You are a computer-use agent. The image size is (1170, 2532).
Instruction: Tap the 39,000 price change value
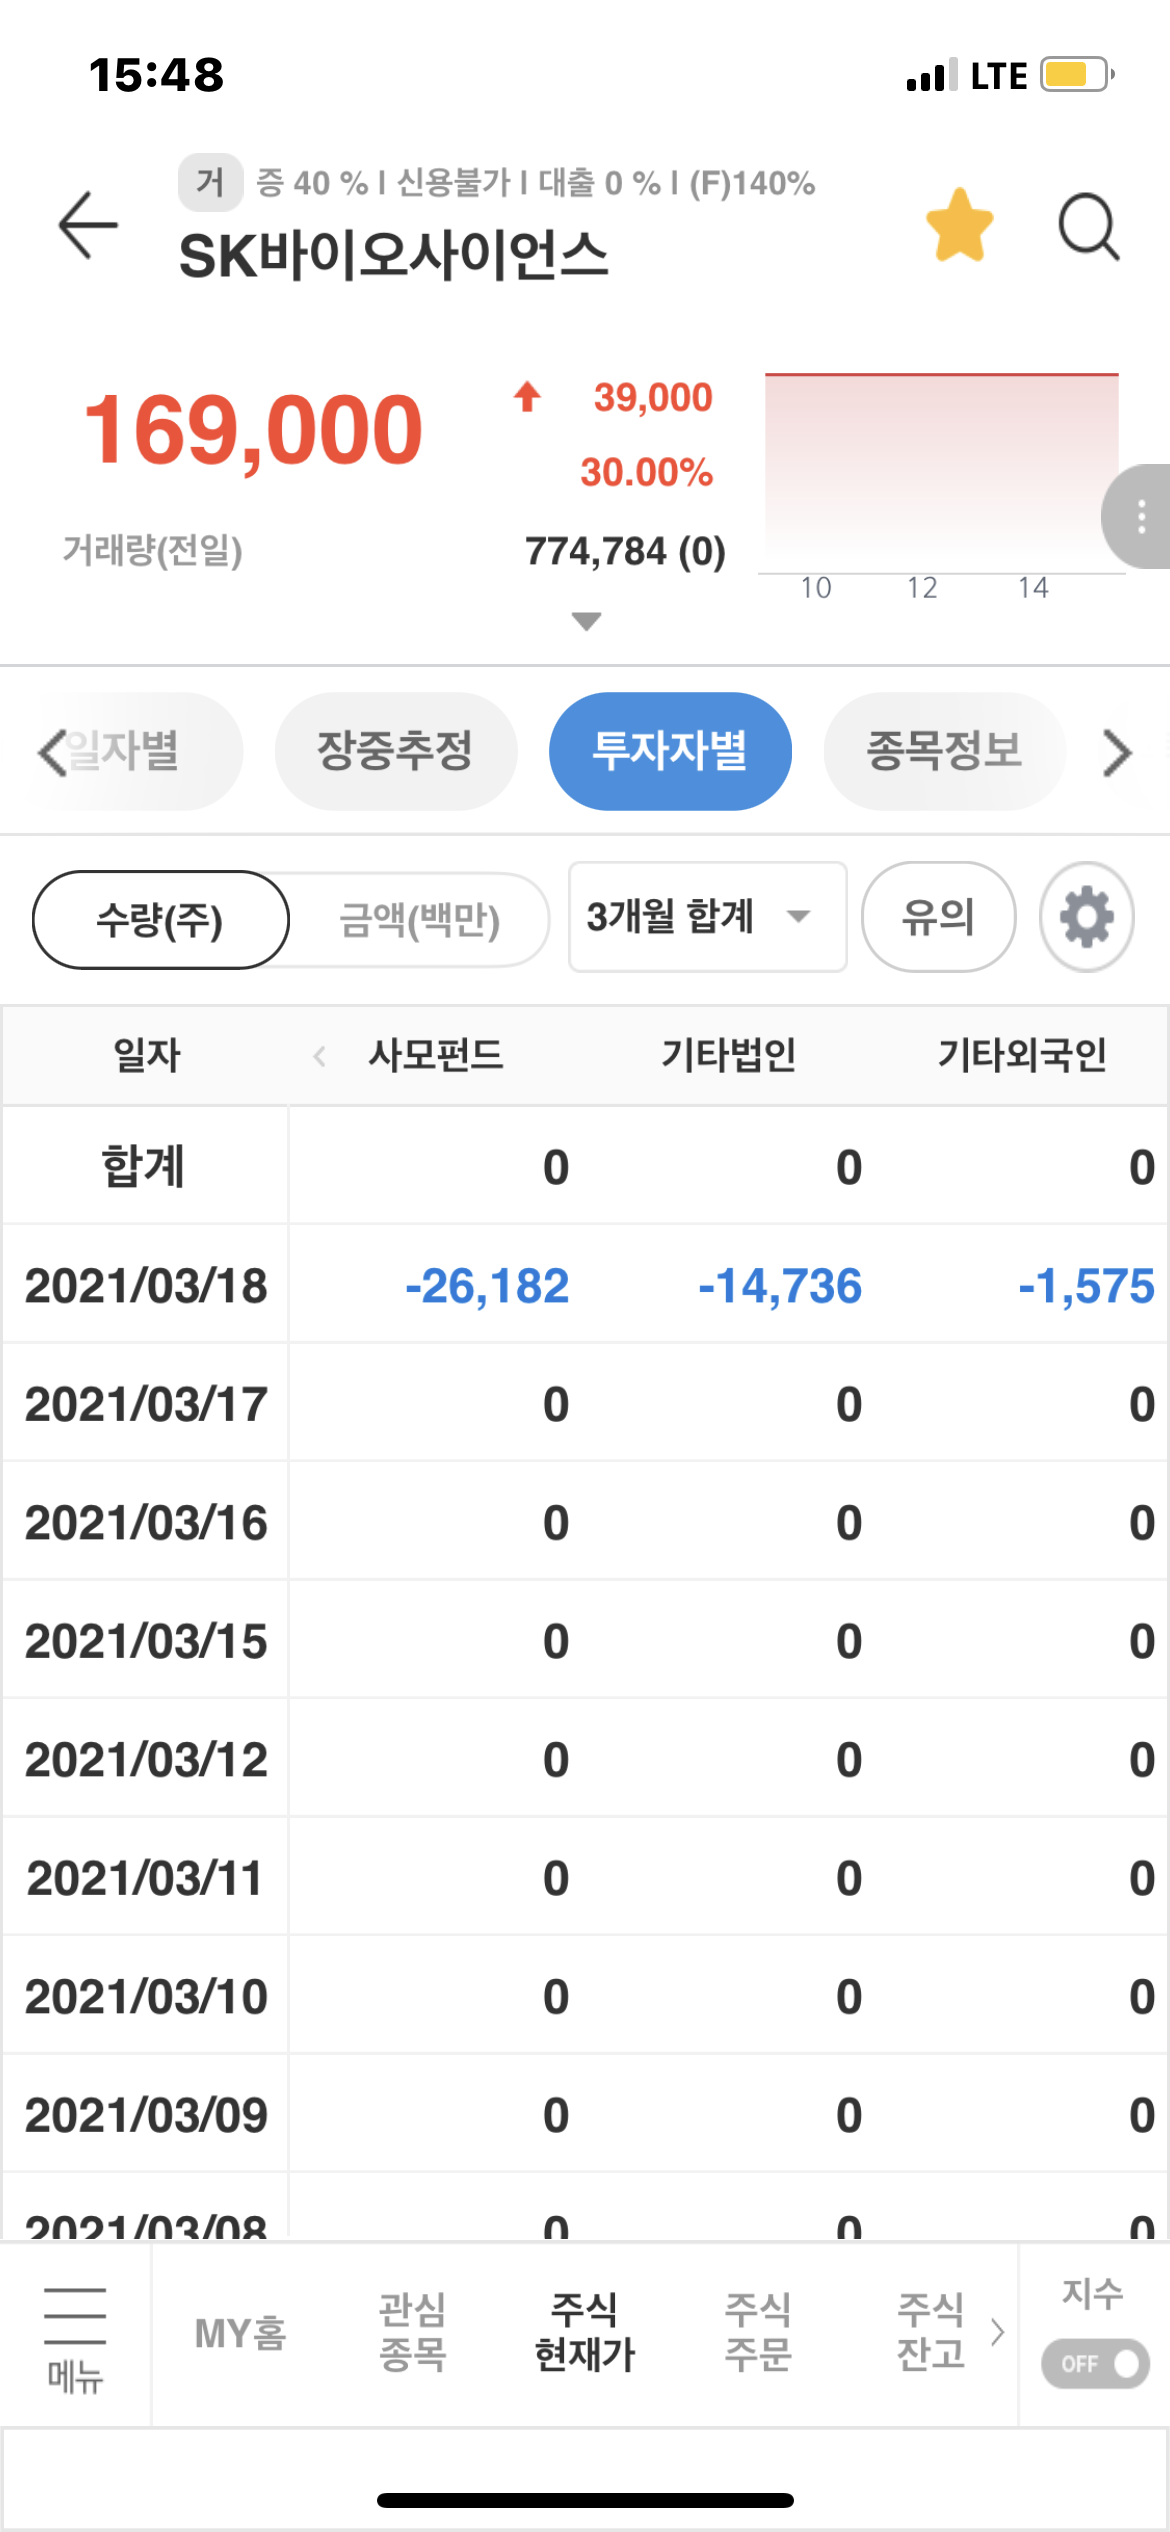tap(653, 397)
